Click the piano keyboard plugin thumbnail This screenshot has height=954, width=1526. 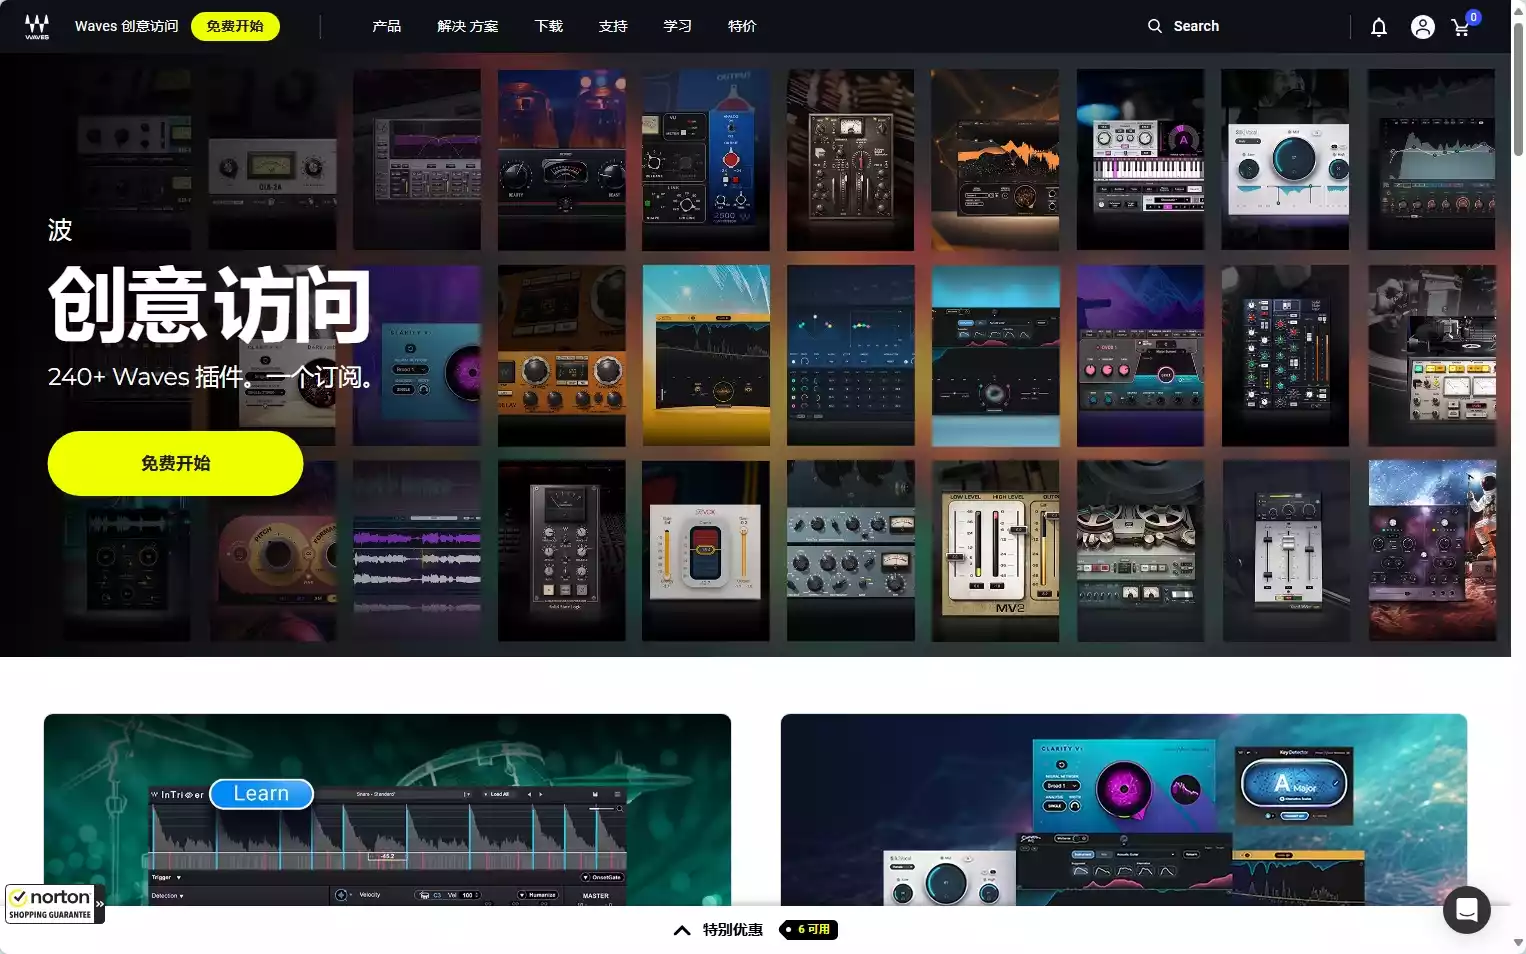point(1140,160)
